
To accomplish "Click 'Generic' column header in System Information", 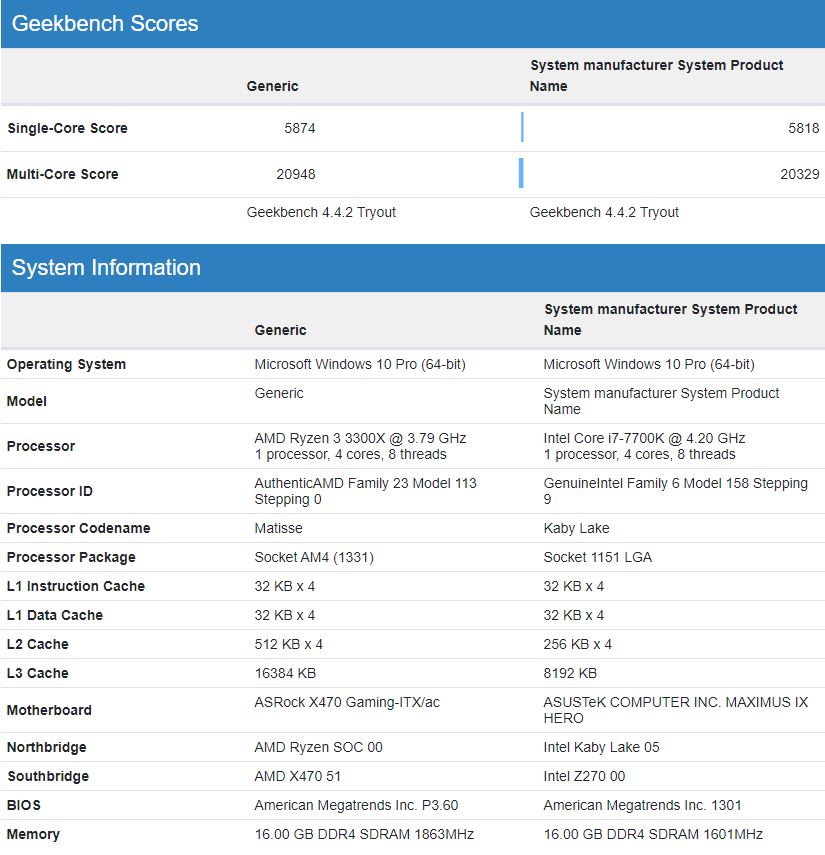I will click(x=281, y=330).
